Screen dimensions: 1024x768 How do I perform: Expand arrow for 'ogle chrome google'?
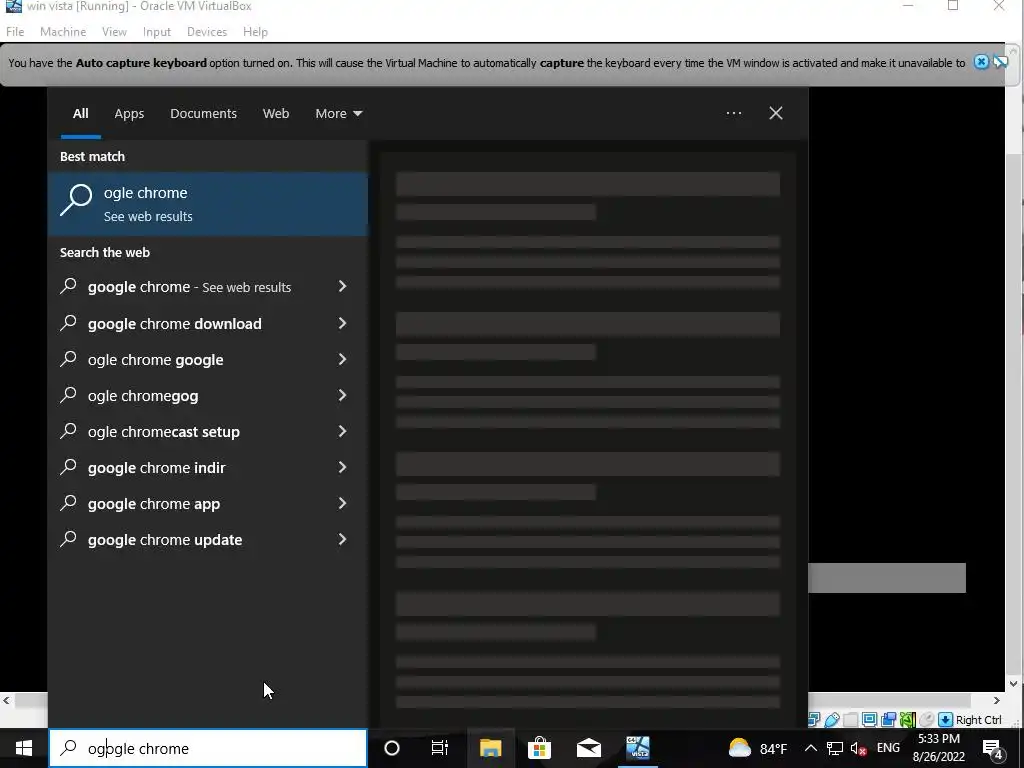342,359
